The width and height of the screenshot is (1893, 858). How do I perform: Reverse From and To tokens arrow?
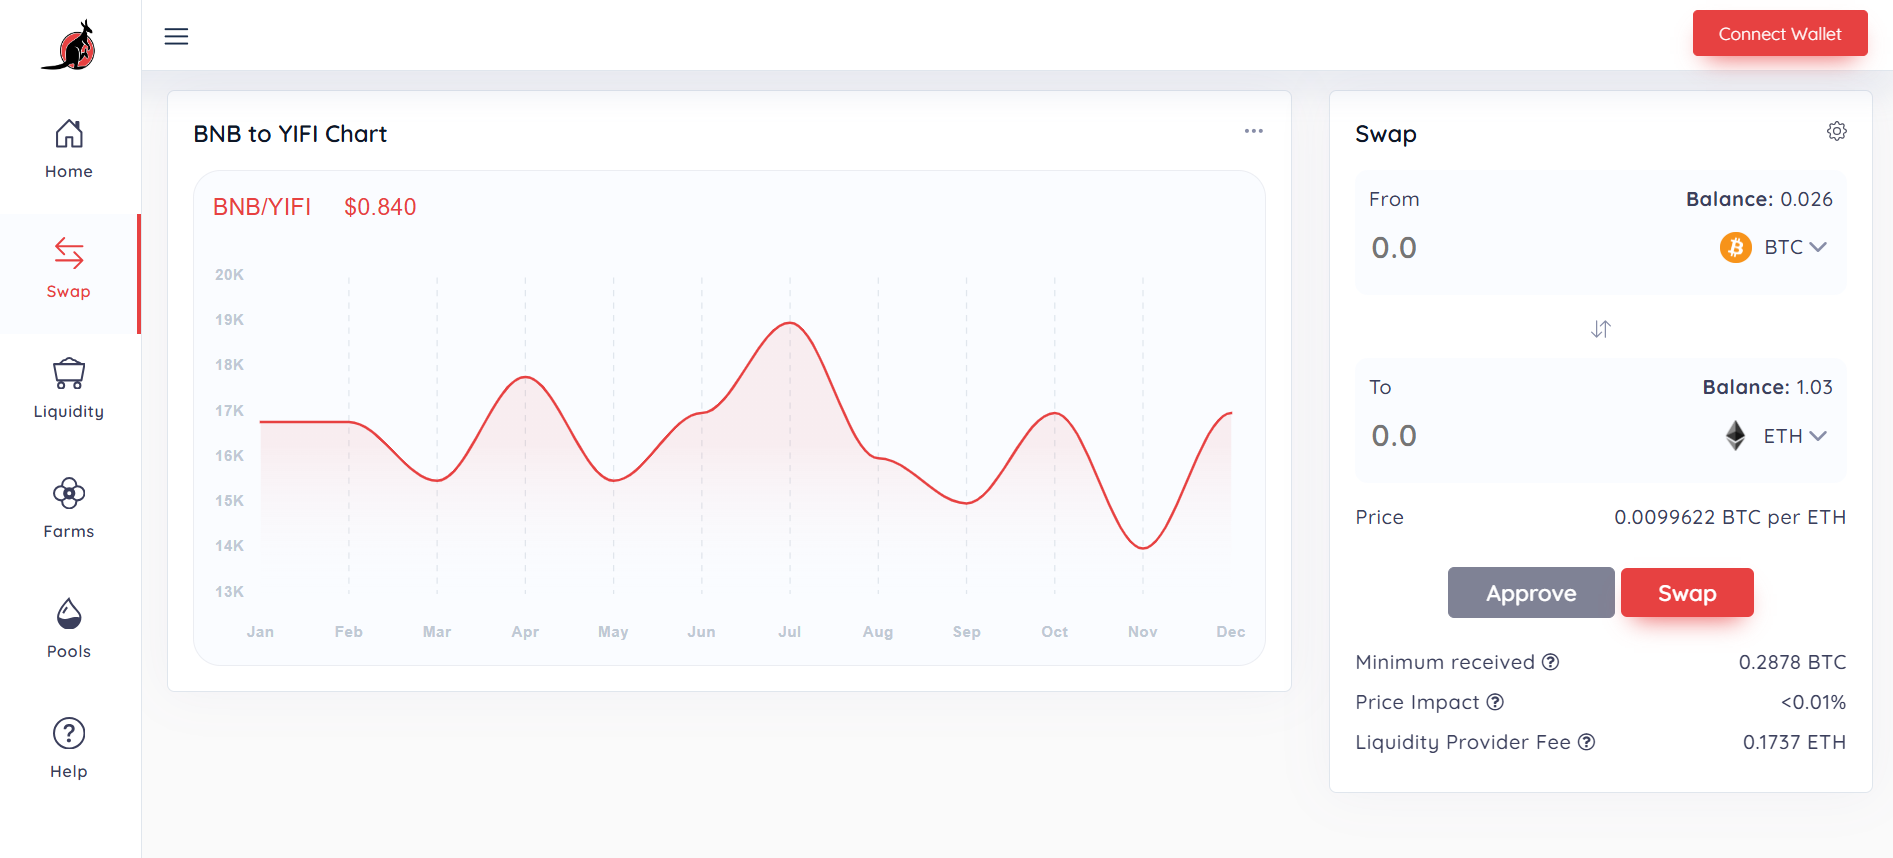[1600, 329]
